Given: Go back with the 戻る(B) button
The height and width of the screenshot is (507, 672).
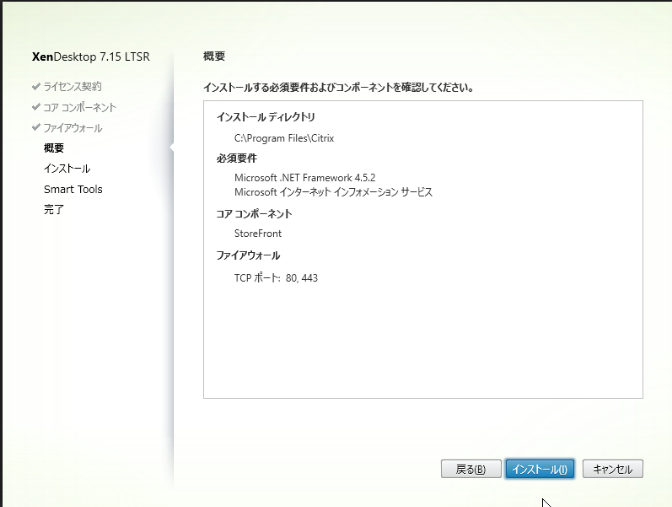Looking at the screenshot, I should pyautogui.click(x=471, y=469).
